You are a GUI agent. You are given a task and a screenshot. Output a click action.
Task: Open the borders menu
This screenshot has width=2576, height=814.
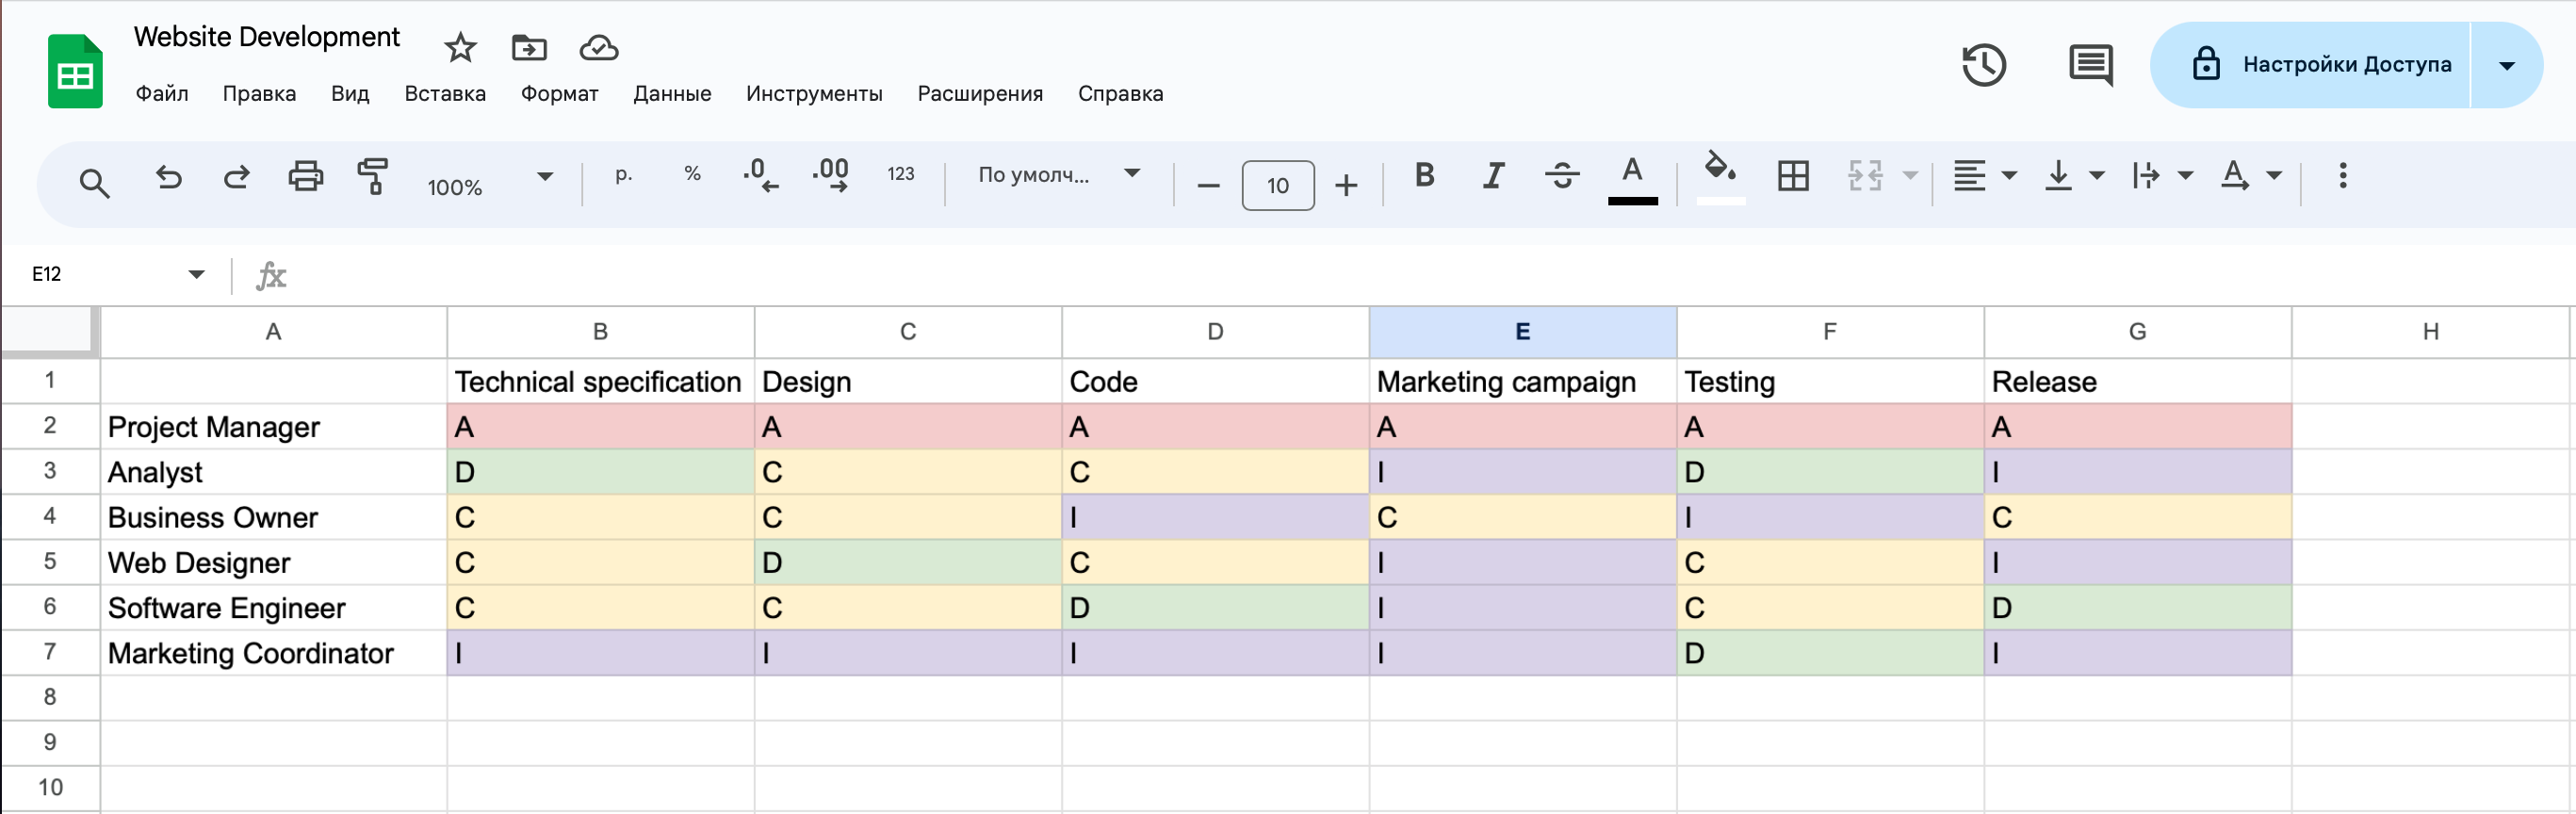pyautogui.click(x=1793, y=176)
